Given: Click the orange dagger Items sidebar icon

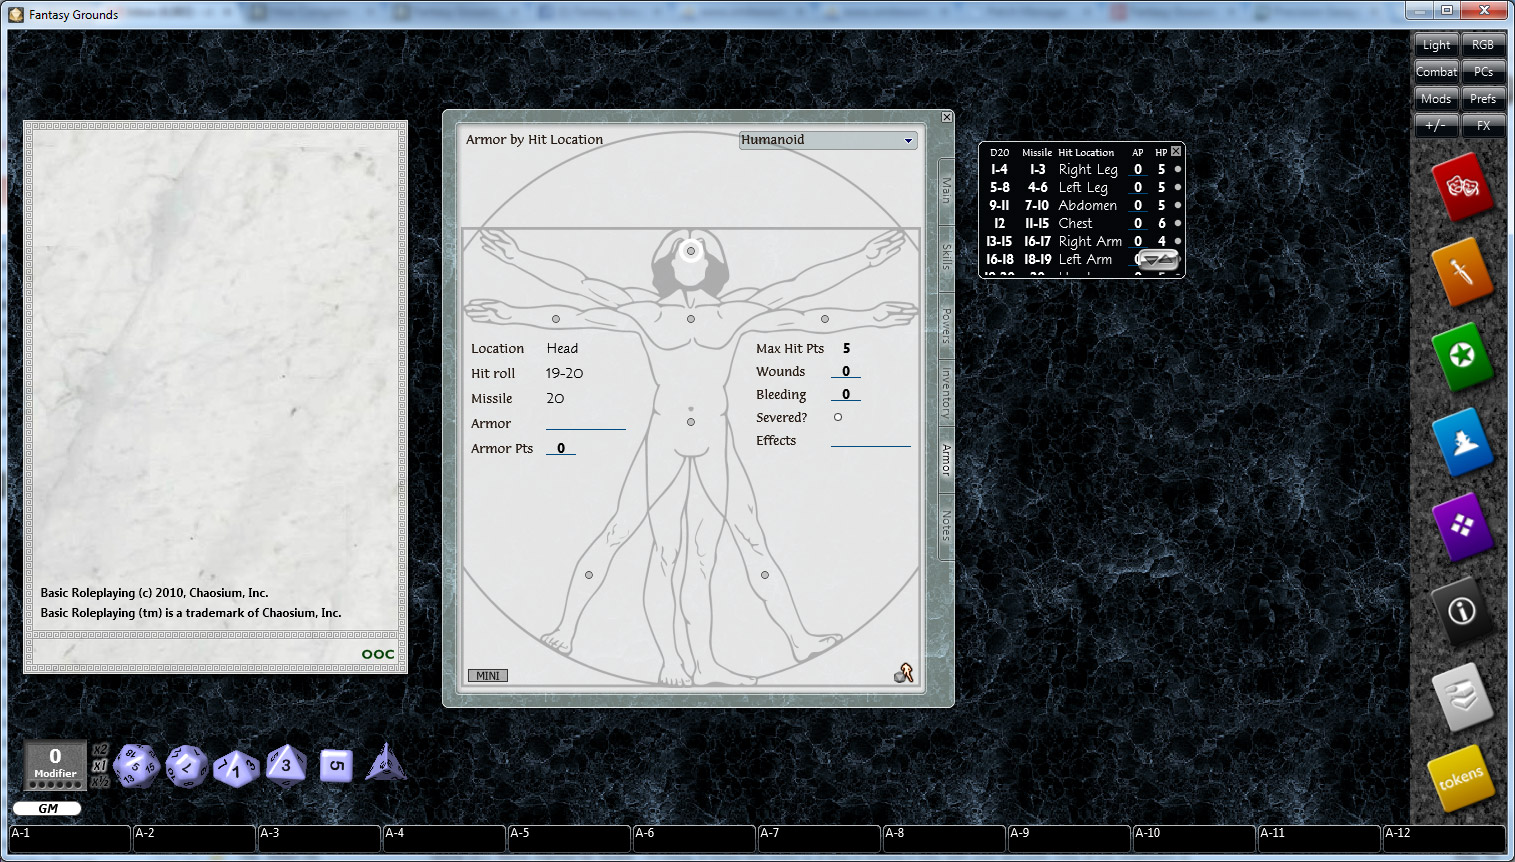Looking at the screenshot, I should click(1463, 272).
